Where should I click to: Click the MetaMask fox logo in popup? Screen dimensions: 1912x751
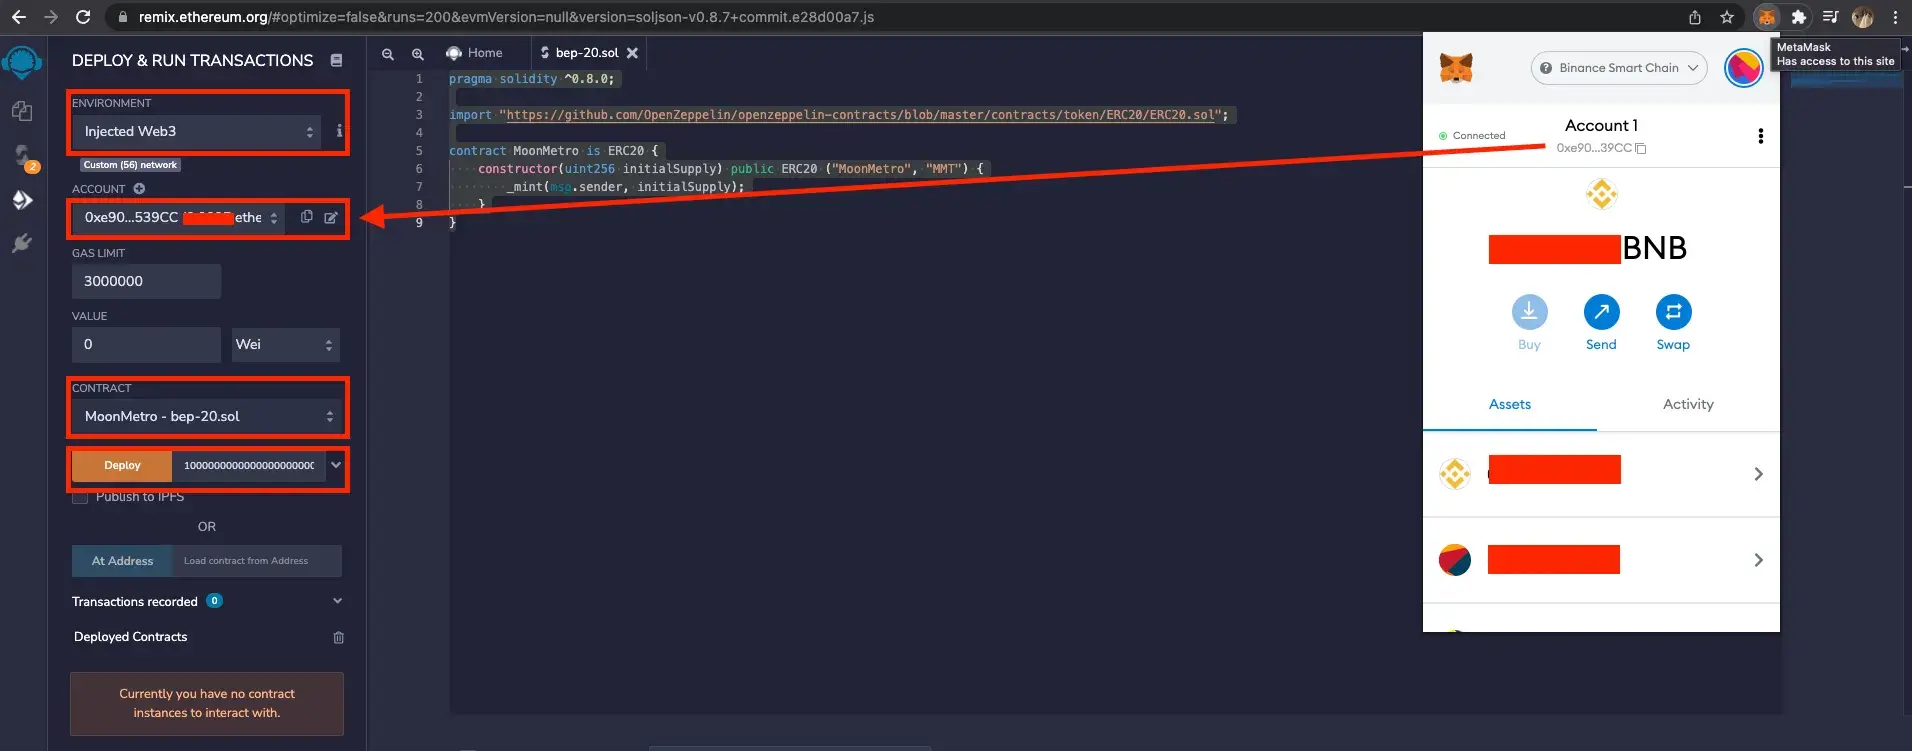tap(1456, 68)
